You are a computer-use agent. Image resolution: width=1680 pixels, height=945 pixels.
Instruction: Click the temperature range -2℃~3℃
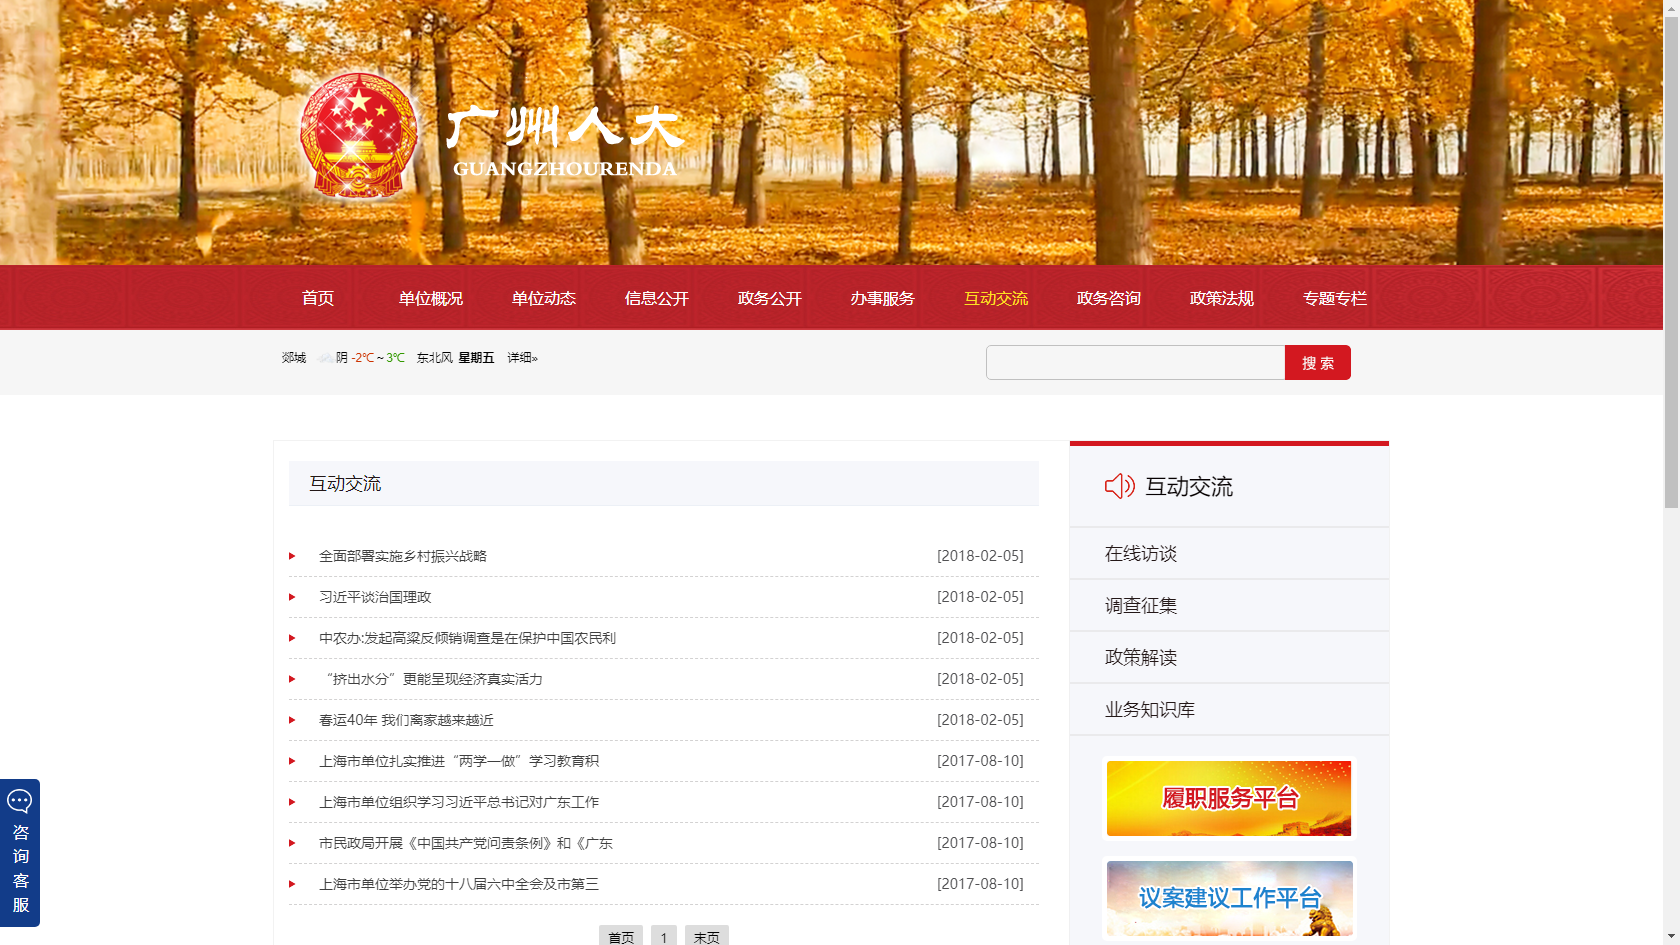point(378,358)
